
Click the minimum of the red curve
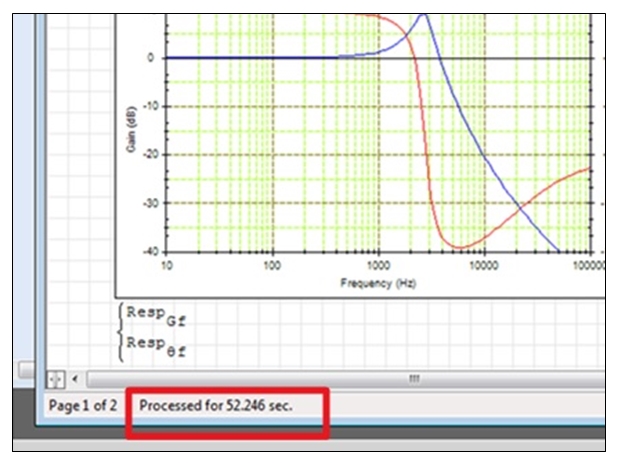[458, 247]
